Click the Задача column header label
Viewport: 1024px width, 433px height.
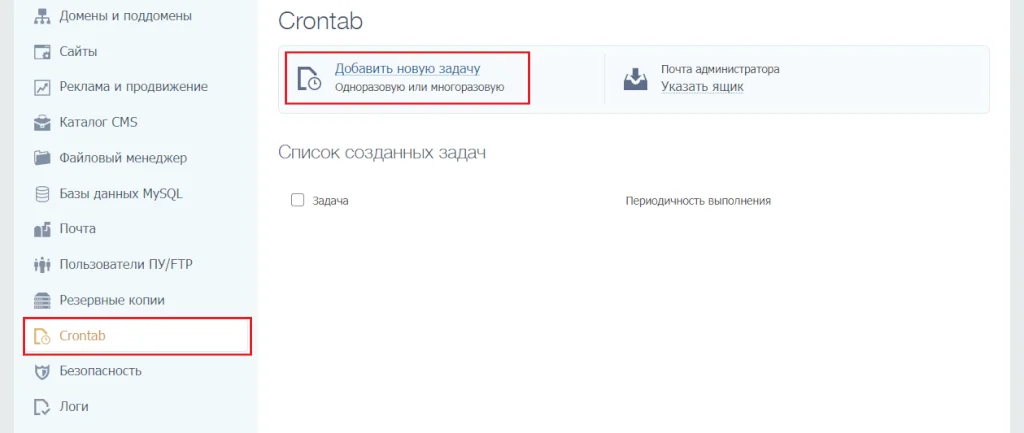[x=330, y=201]
